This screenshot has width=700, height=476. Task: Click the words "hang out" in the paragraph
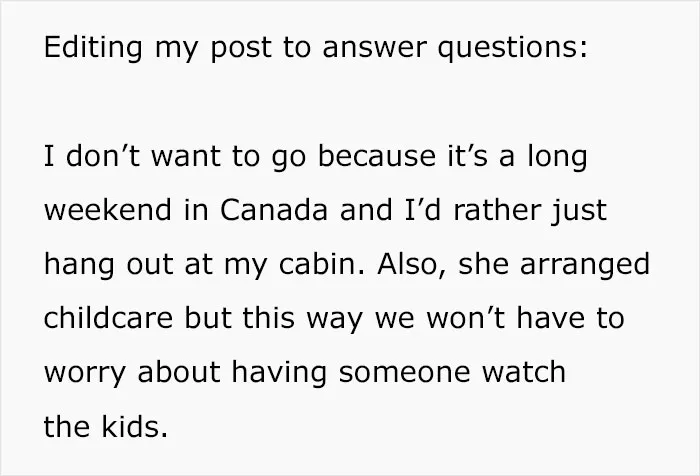pos(108,265)
